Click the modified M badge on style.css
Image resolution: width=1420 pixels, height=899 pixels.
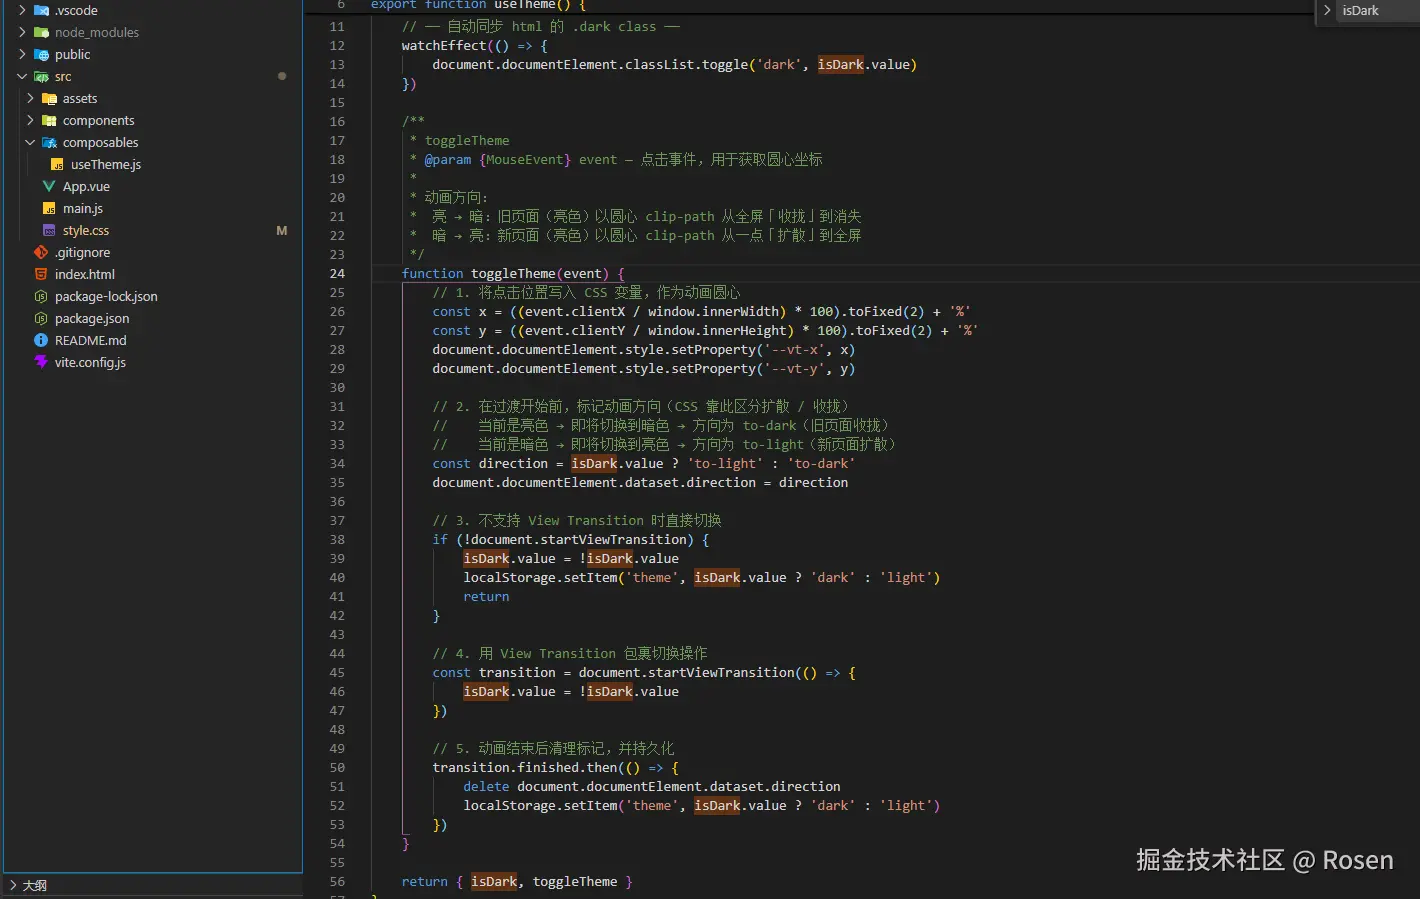coord(282,230)
